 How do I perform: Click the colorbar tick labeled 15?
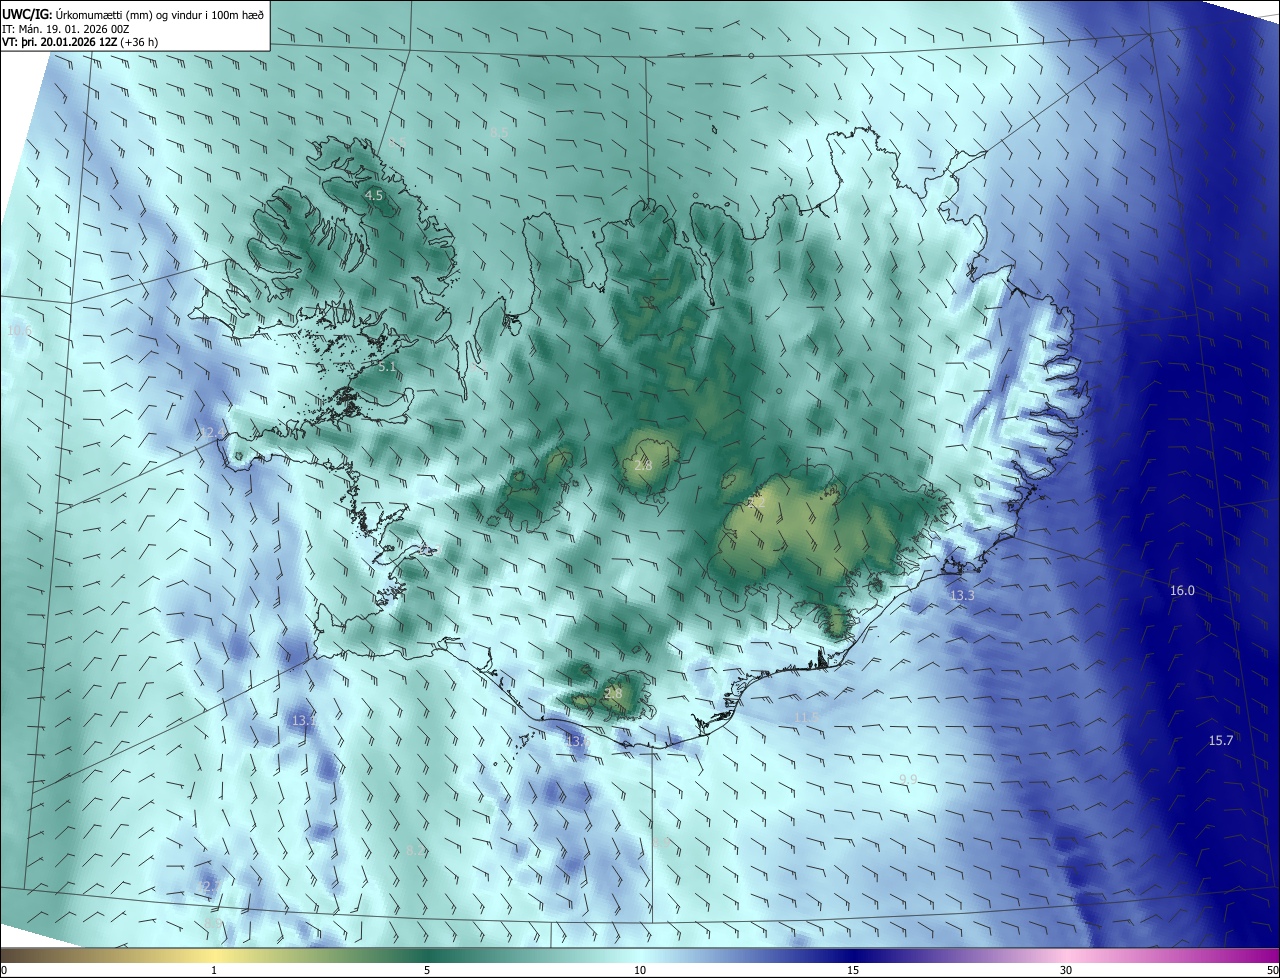[x=853, y=970]
